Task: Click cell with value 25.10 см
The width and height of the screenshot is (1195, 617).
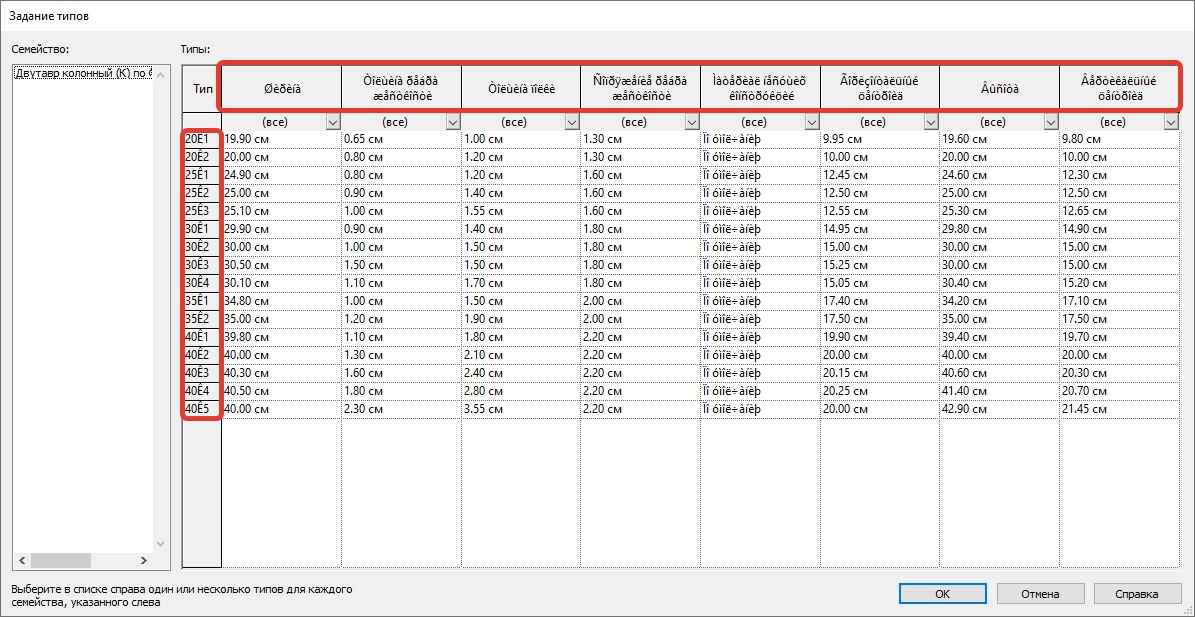Action: point(281,210)
